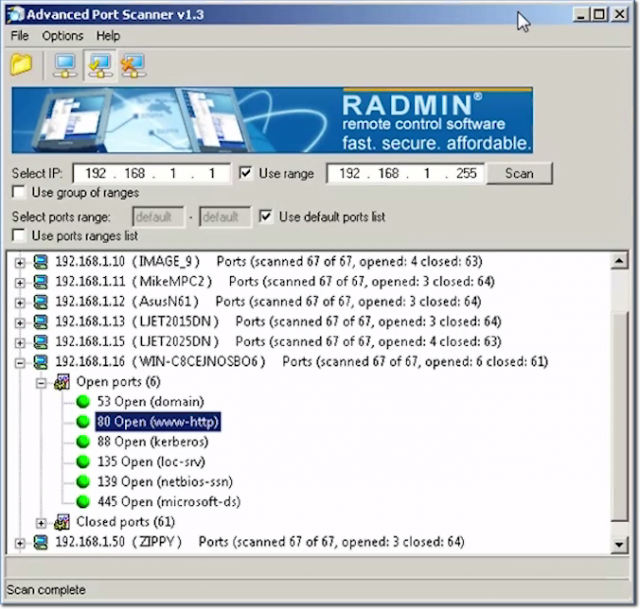Screen dimensions: 640x609
Task: Enable Use group of ranges checkbox
Action: coord(19,192)
